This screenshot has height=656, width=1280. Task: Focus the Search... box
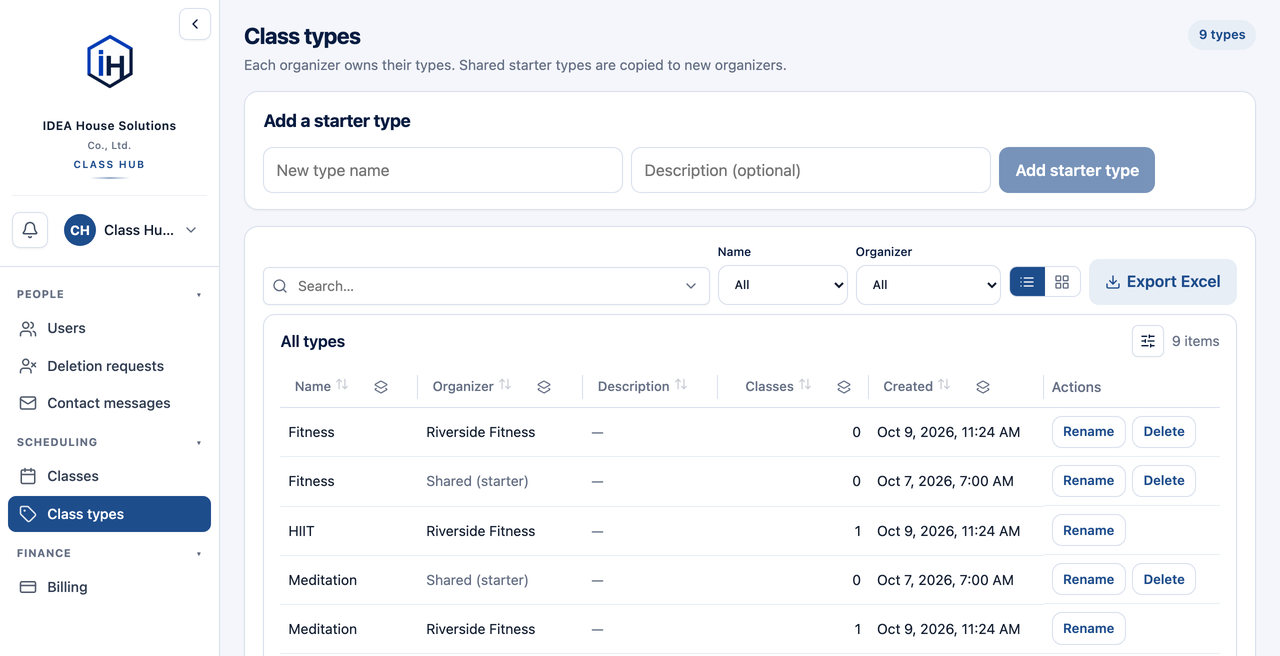(x=486, y=286)
